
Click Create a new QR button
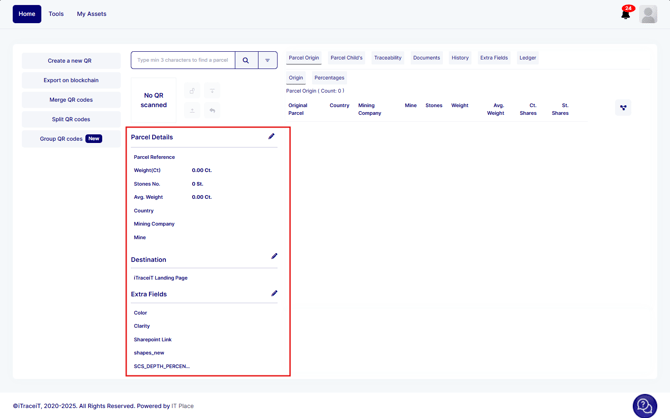[x=70, y=61]
